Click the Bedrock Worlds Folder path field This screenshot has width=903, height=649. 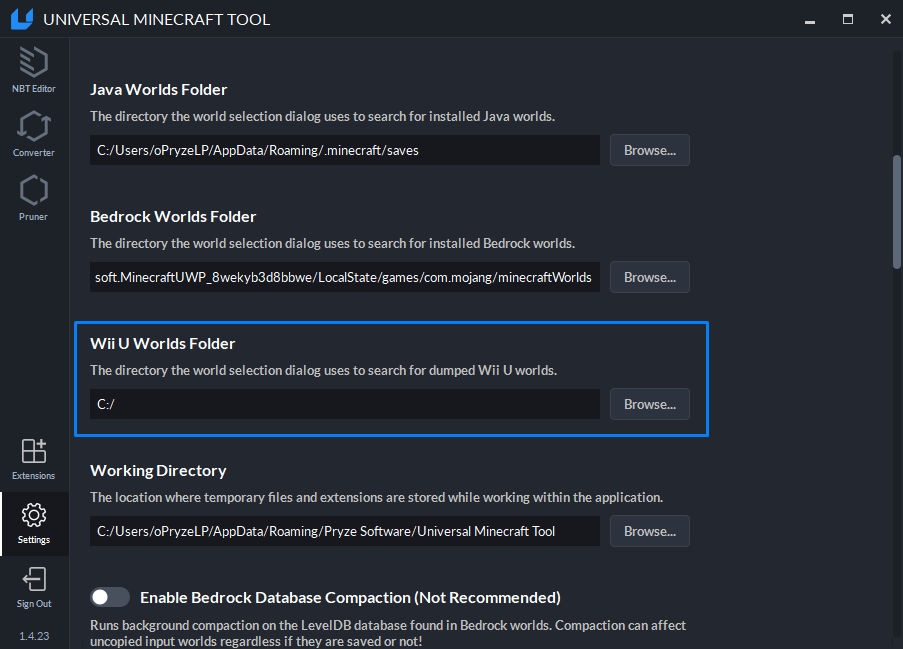(345, 277)
